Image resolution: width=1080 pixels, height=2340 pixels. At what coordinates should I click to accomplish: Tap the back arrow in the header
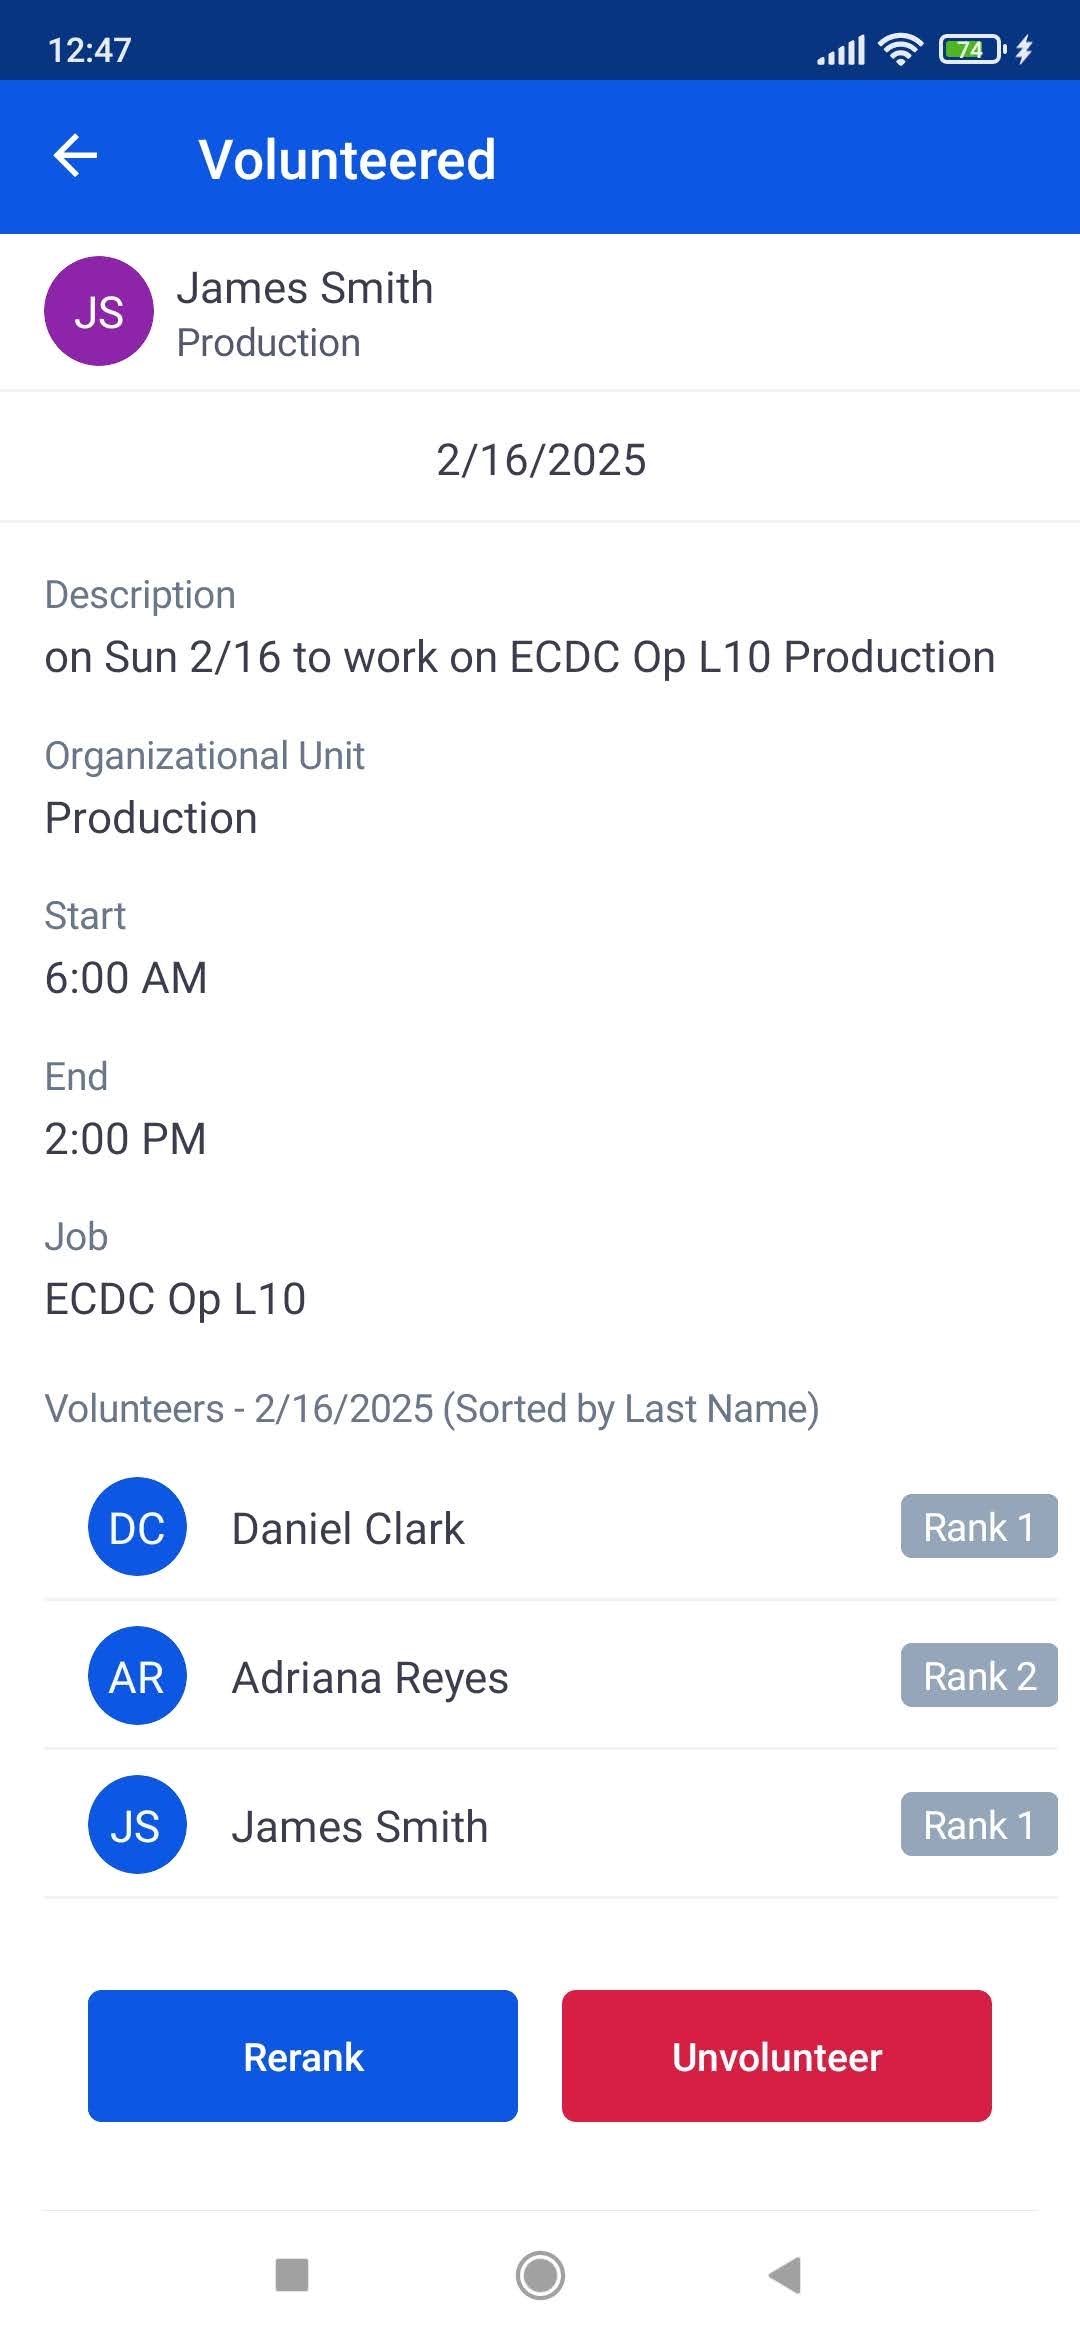(x=75, y=156)
